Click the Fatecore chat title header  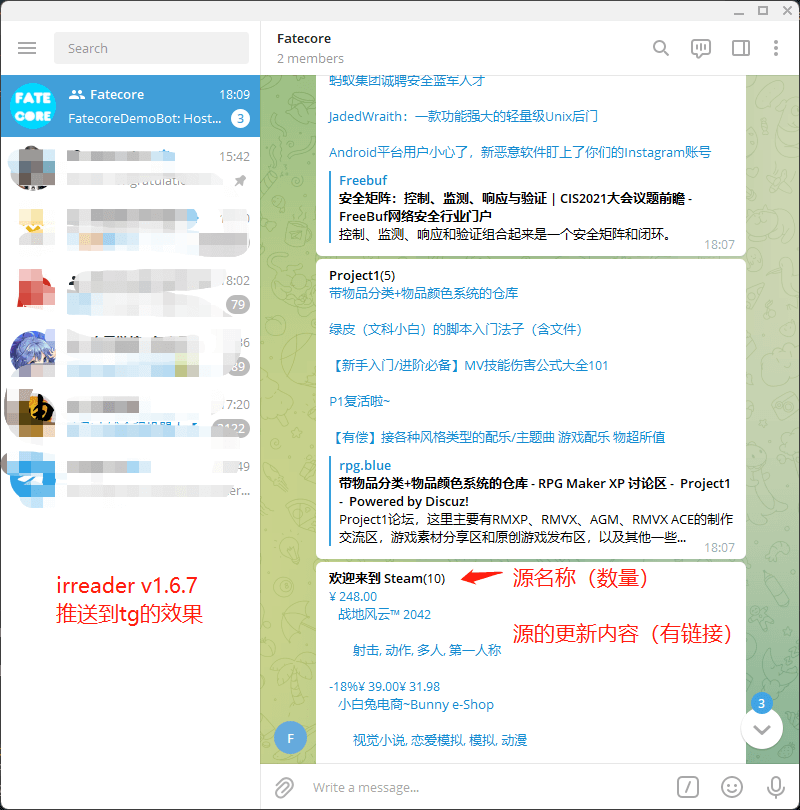304,39
